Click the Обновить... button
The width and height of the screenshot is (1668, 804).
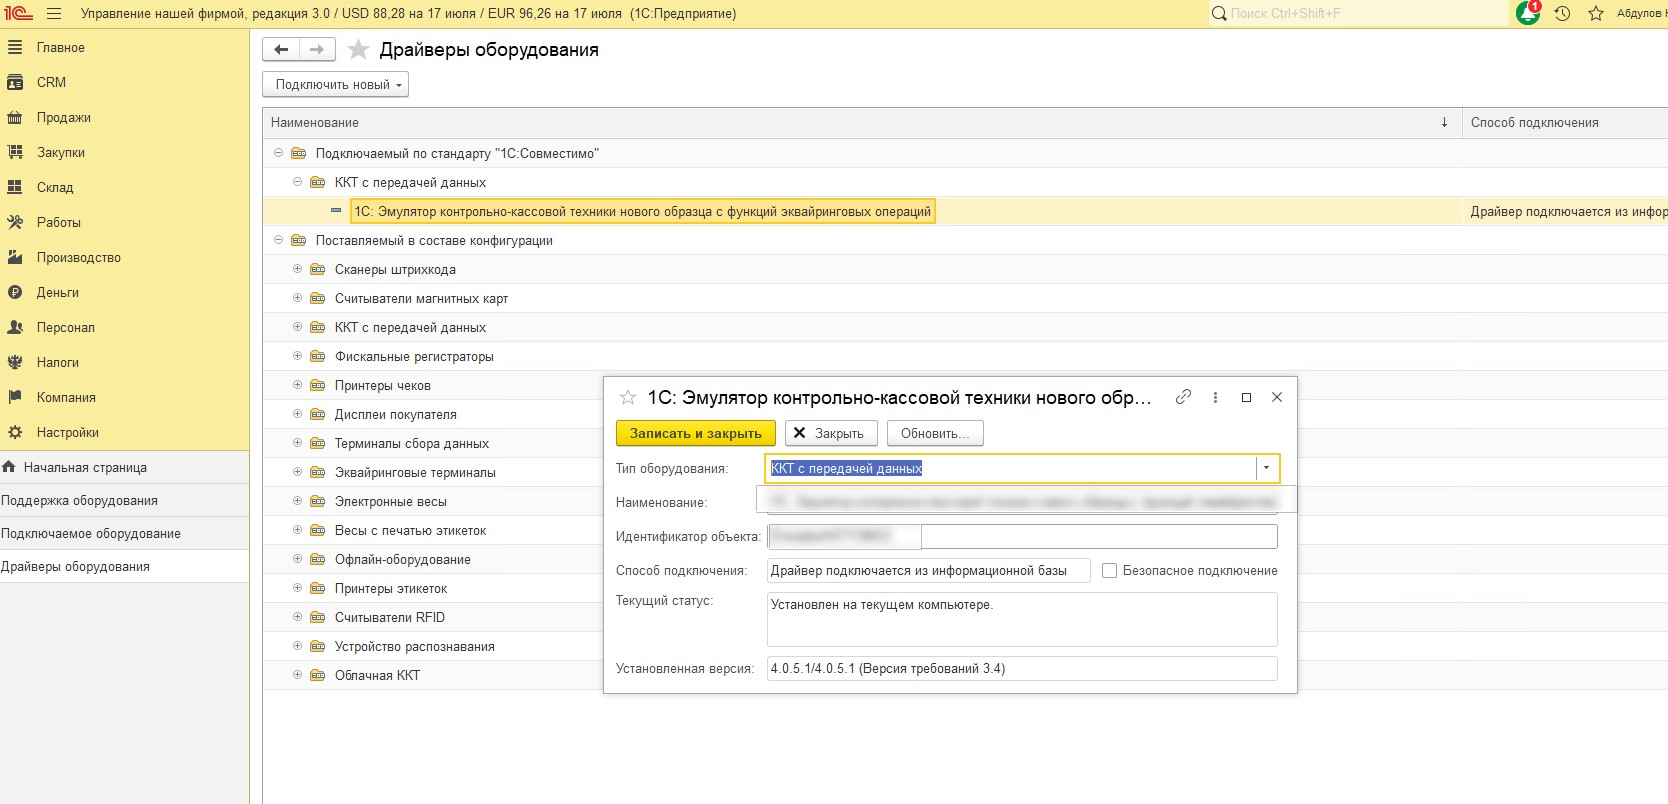click(935, 433)
